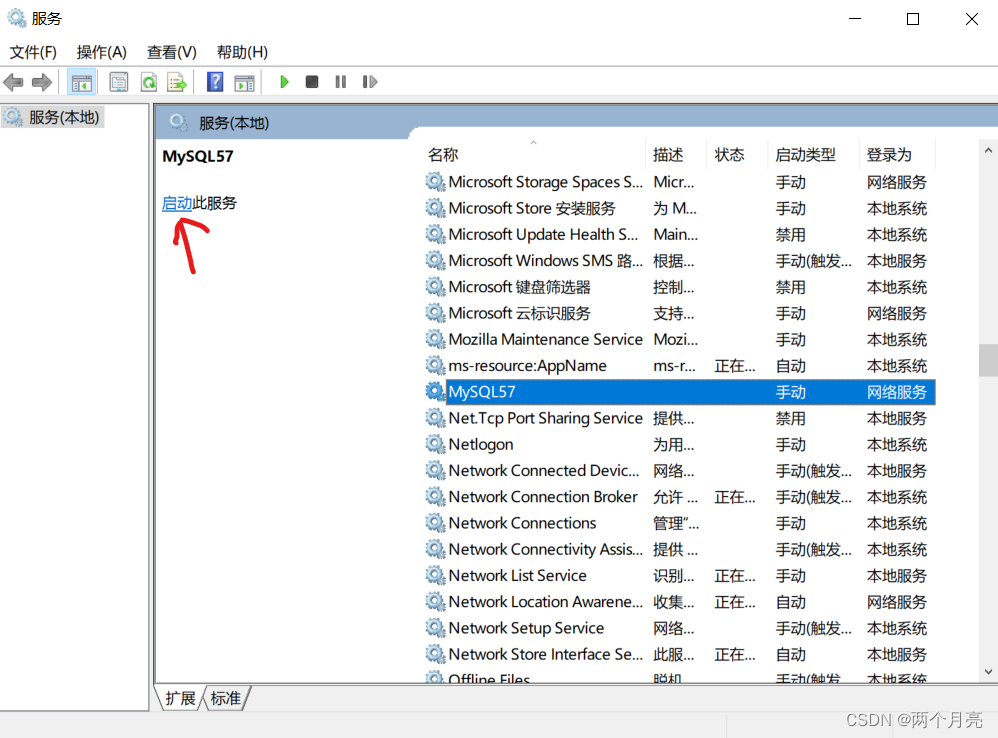Image resolution: width=998 pixels, height=738 pixels.
Task: Click the 启动 link to start MySQL57
Action: [x=177, y=204]
